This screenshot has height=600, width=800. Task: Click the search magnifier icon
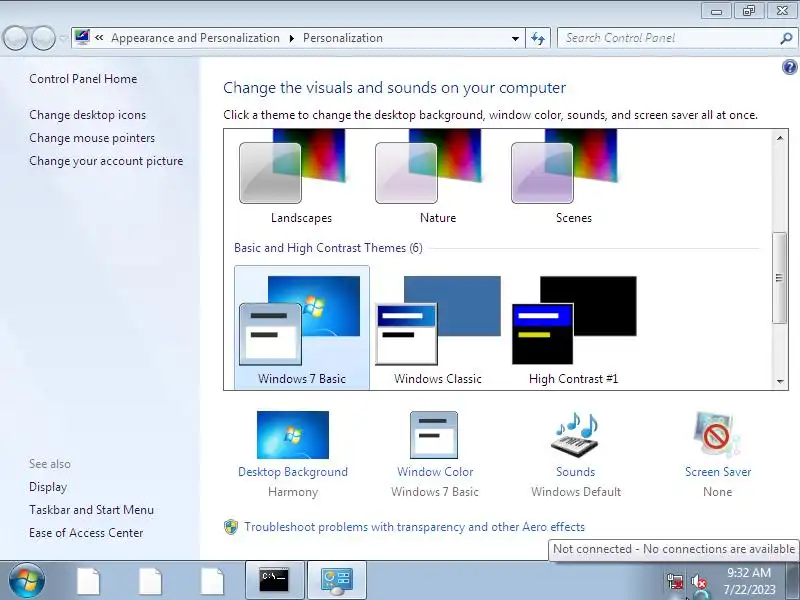tap(786, 38)
